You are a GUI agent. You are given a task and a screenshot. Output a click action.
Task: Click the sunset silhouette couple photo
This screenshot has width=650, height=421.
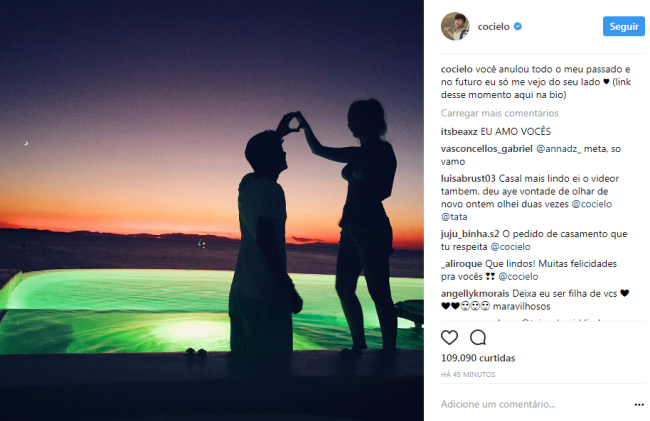(212, 210)
